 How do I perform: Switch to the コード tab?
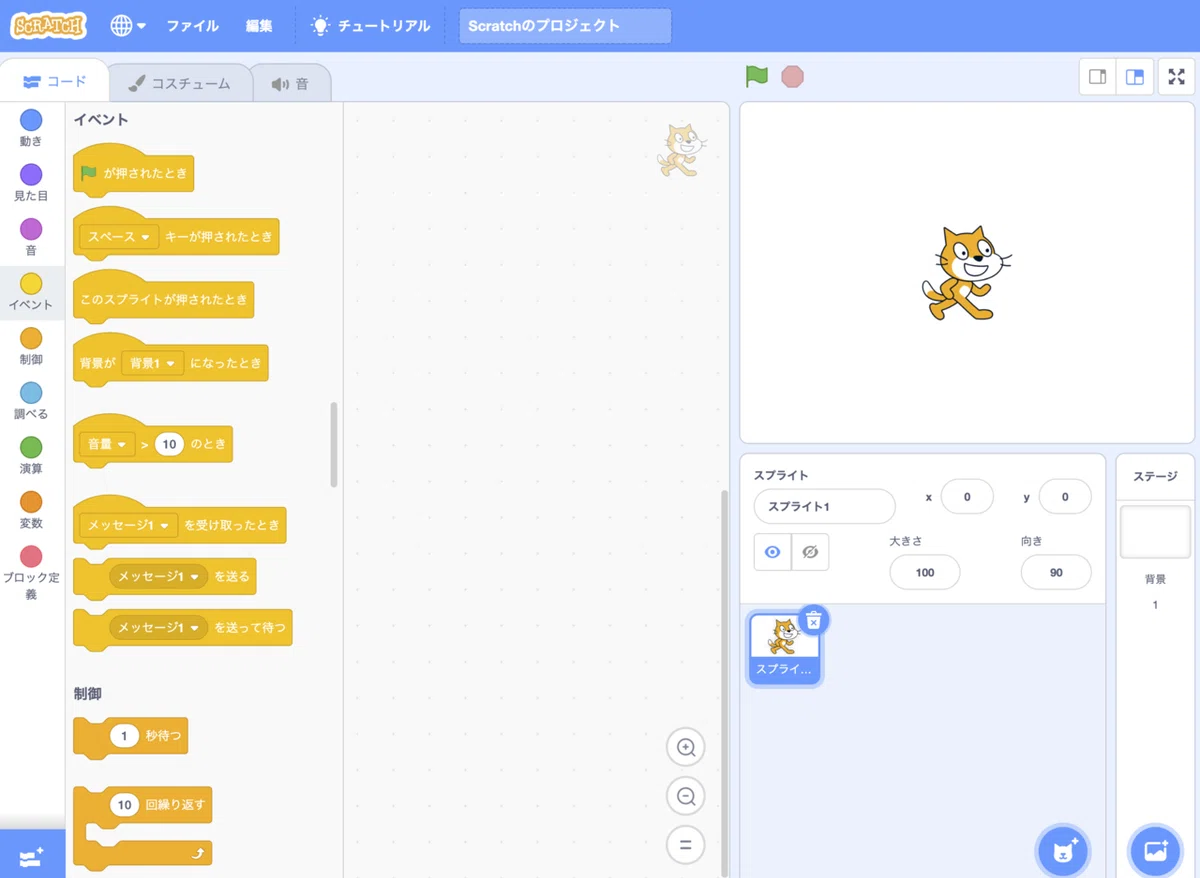click(55, 82)
